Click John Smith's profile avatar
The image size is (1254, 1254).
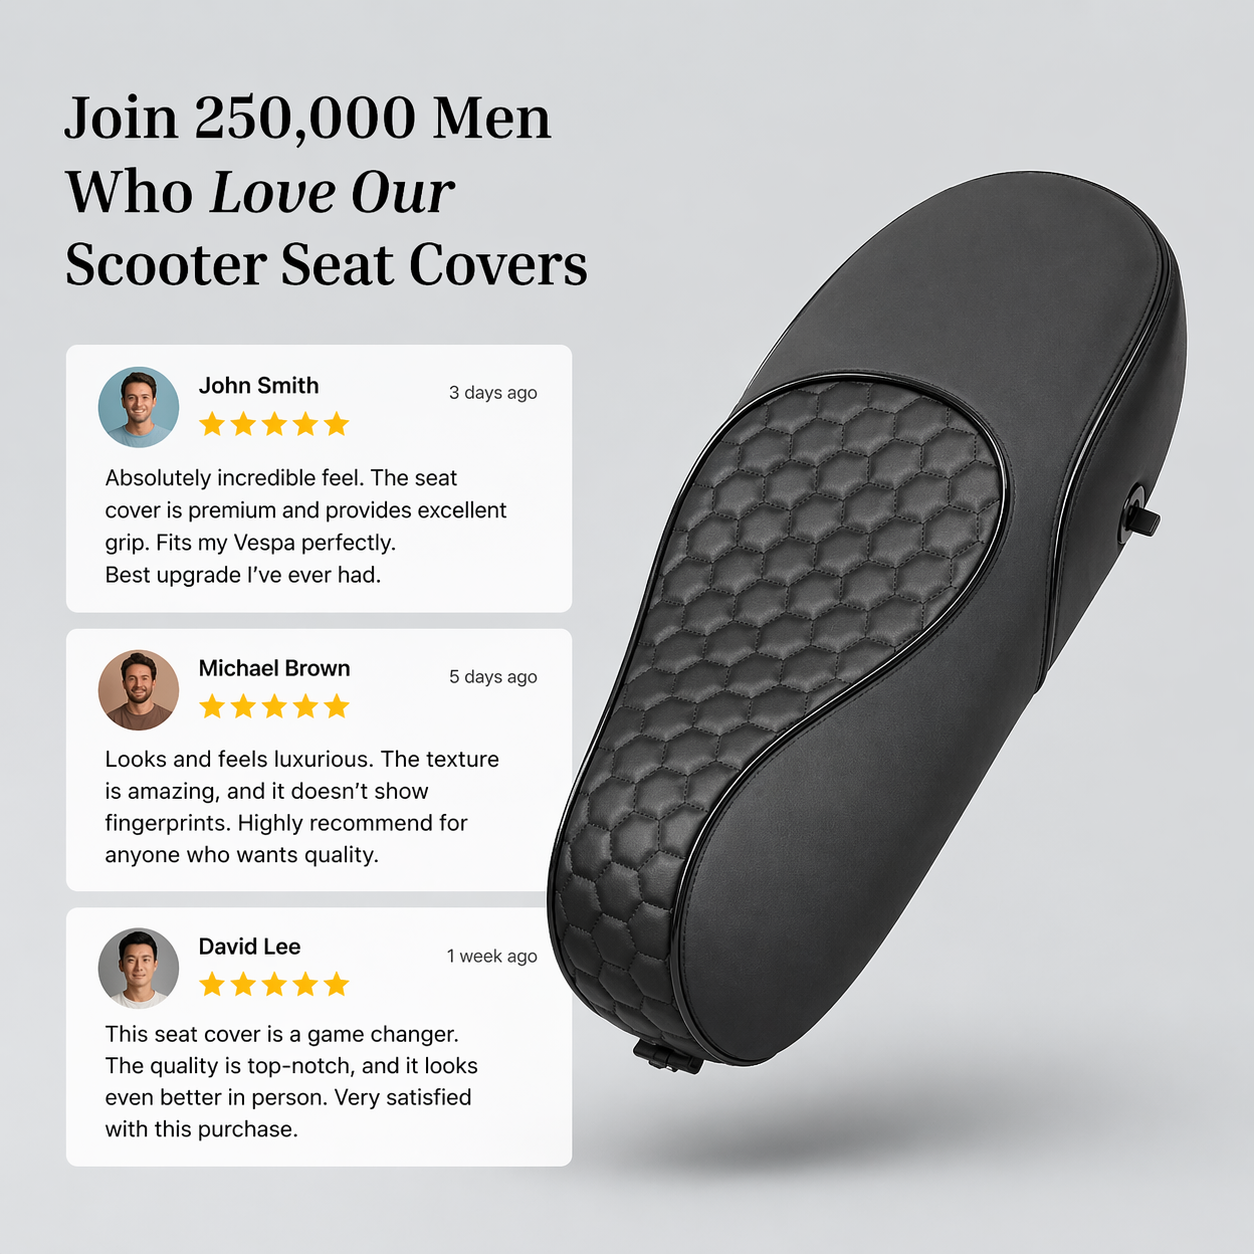point(139,407)
